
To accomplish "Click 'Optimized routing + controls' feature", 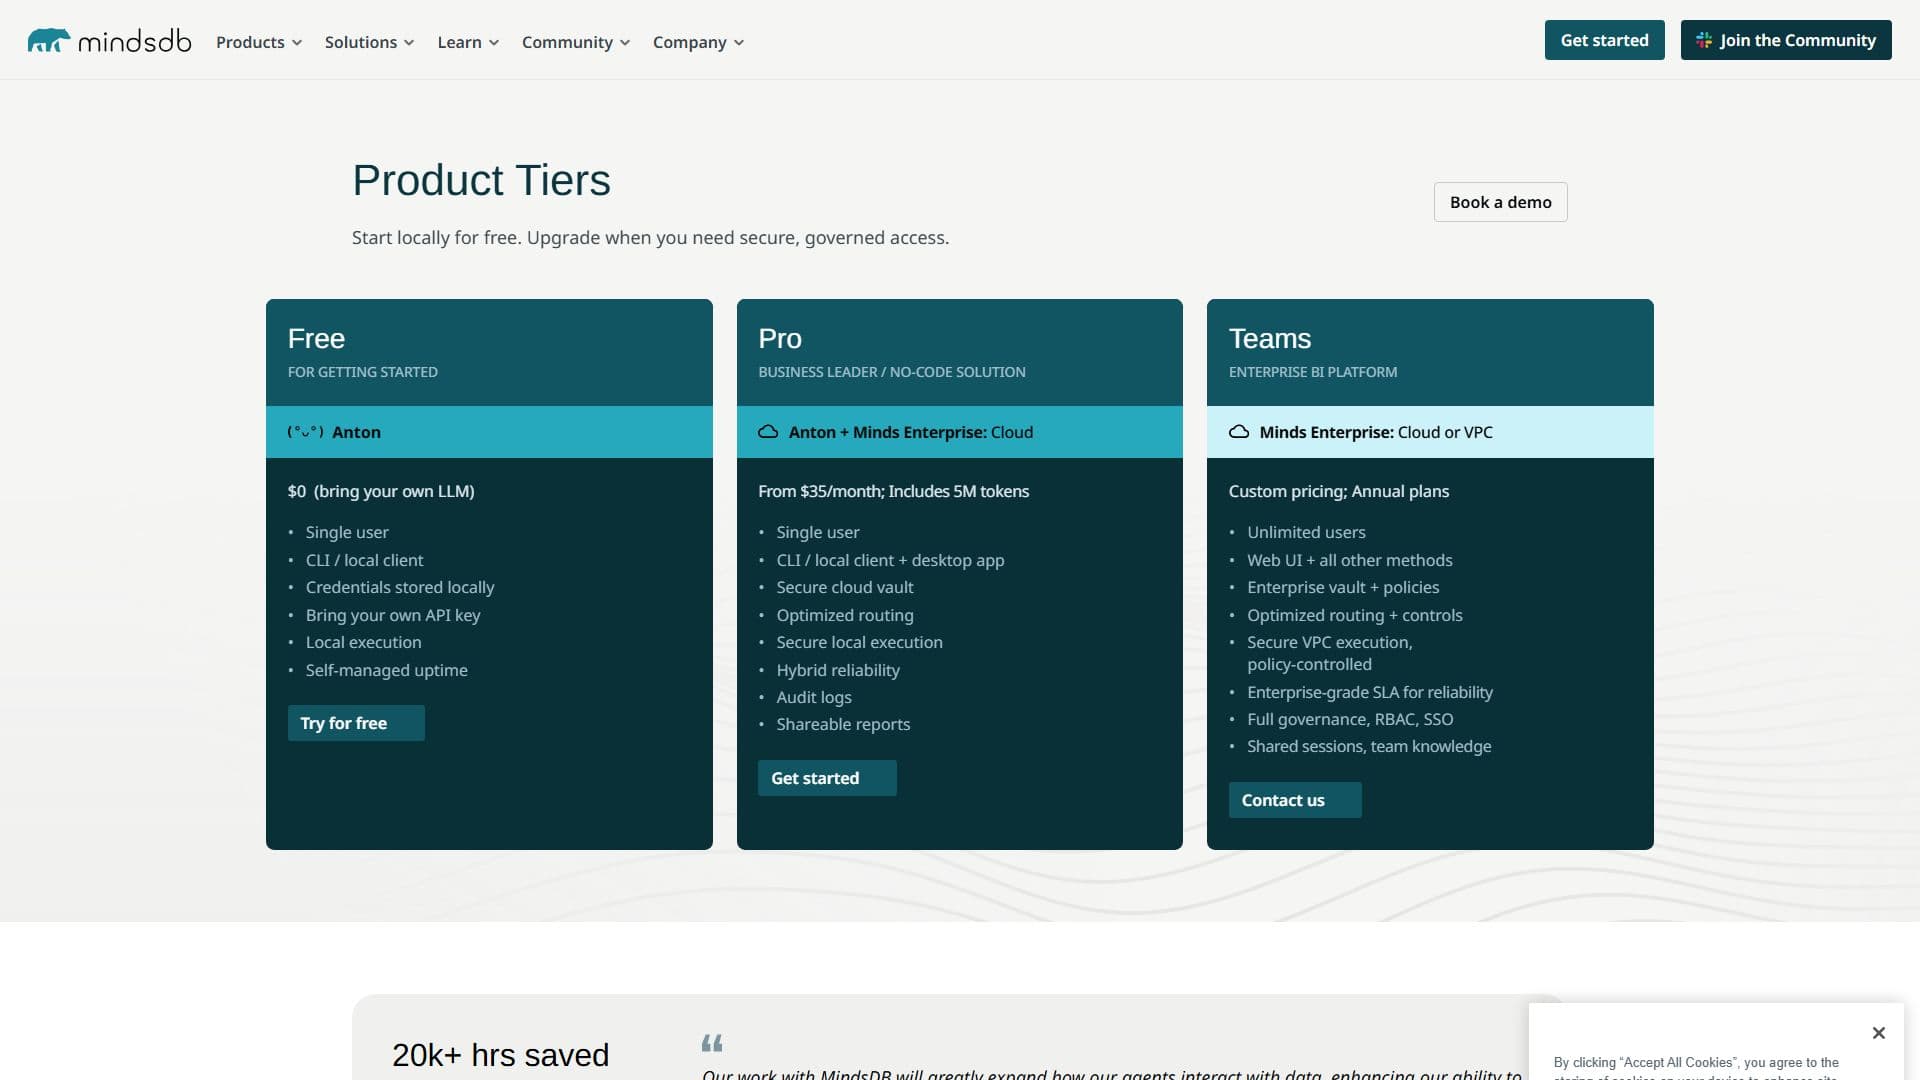I will [x=1355, y=615].
